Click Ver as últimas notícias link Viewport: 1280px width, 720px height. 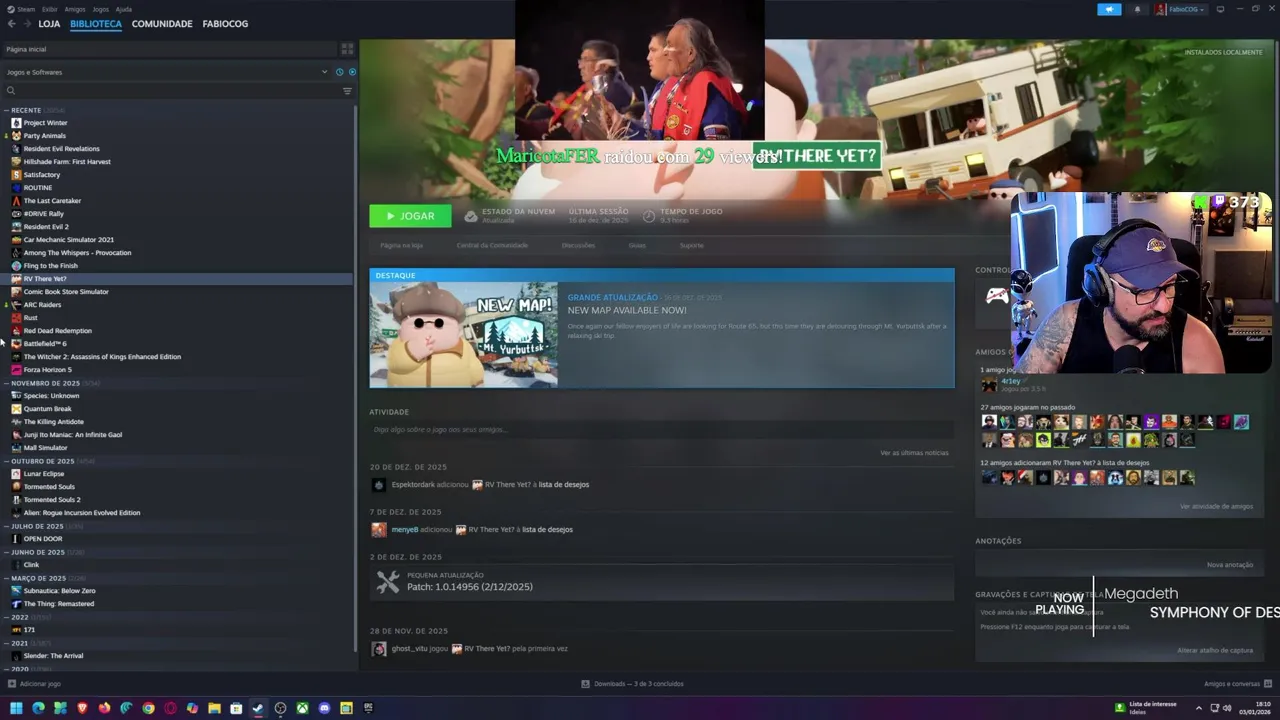(x=914, y=453)
